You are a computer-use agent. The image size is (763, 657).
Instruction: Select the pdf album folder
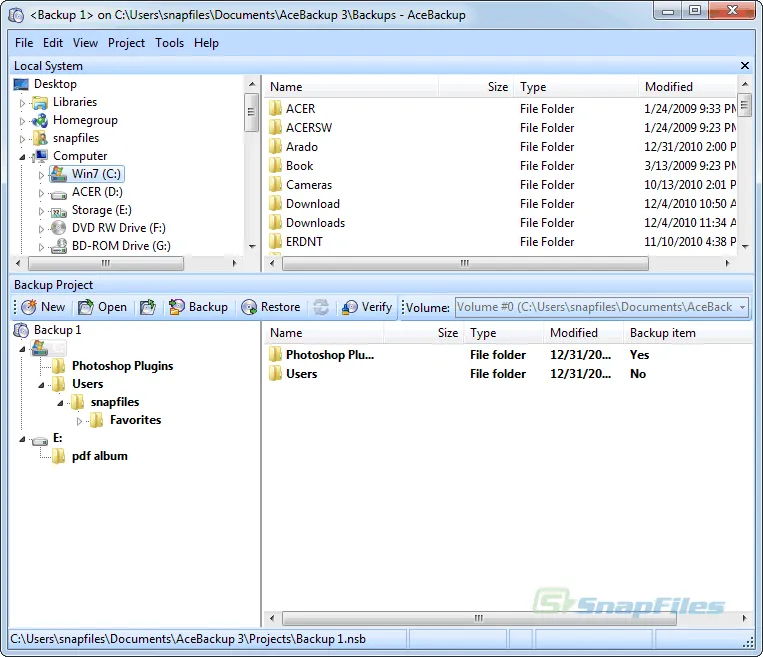(x=99, y=456)
